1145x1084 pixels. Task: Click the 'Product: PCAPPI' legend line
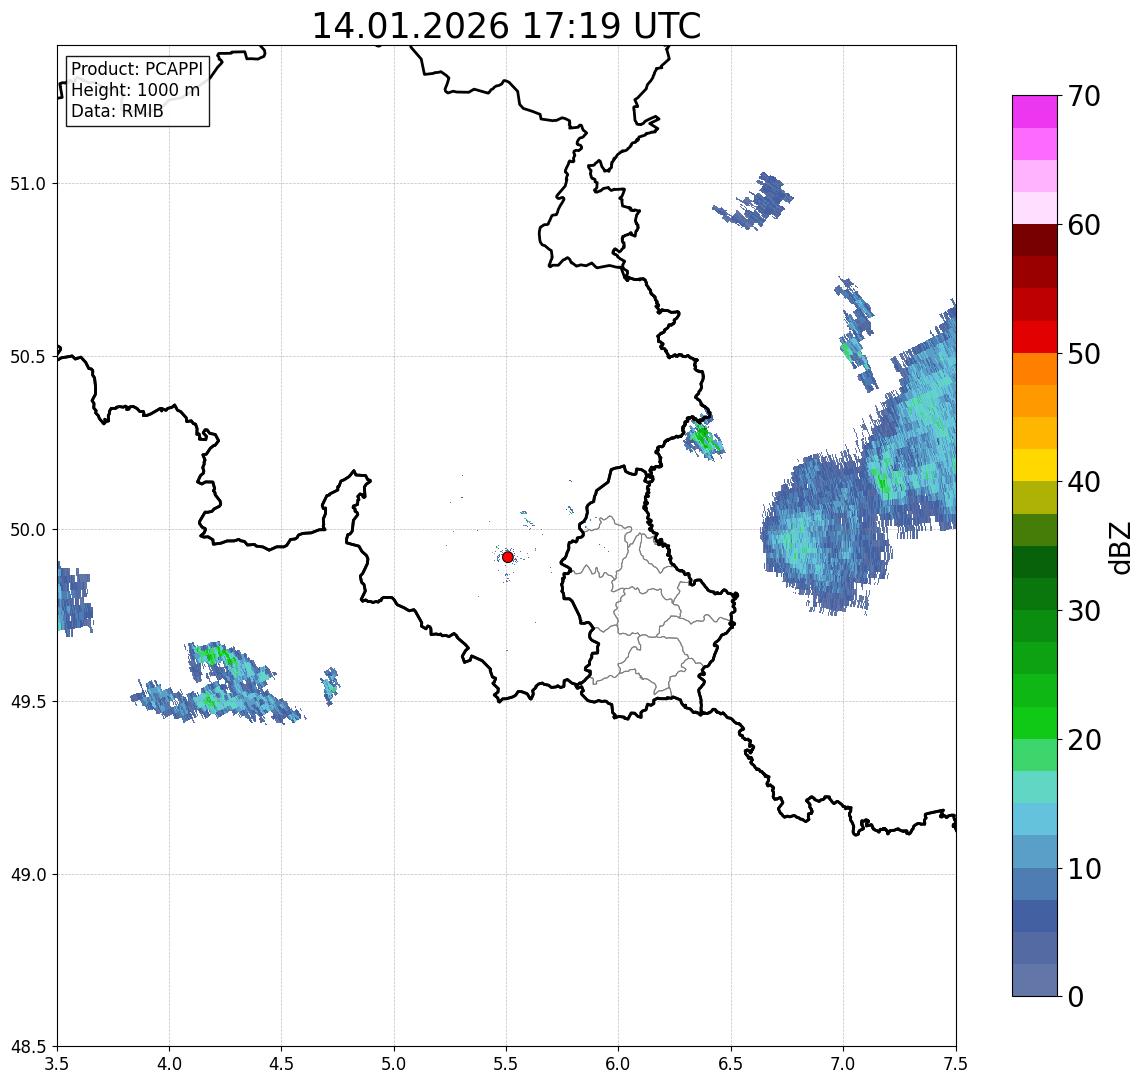137,69
